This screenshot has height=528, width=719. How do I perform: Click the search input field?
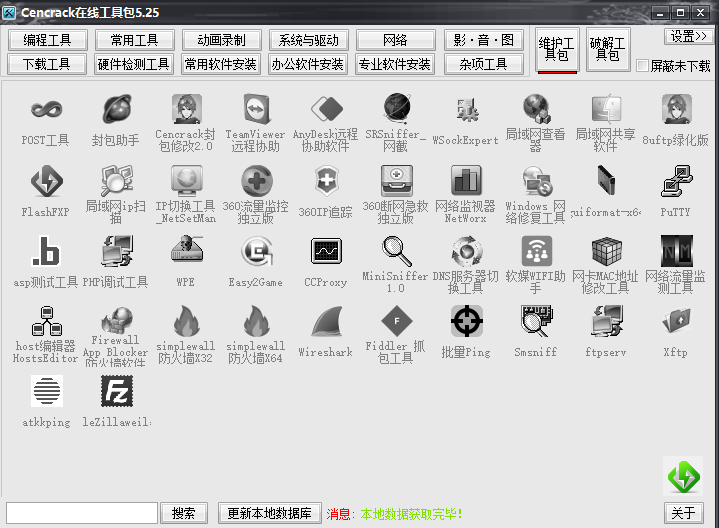82,513
